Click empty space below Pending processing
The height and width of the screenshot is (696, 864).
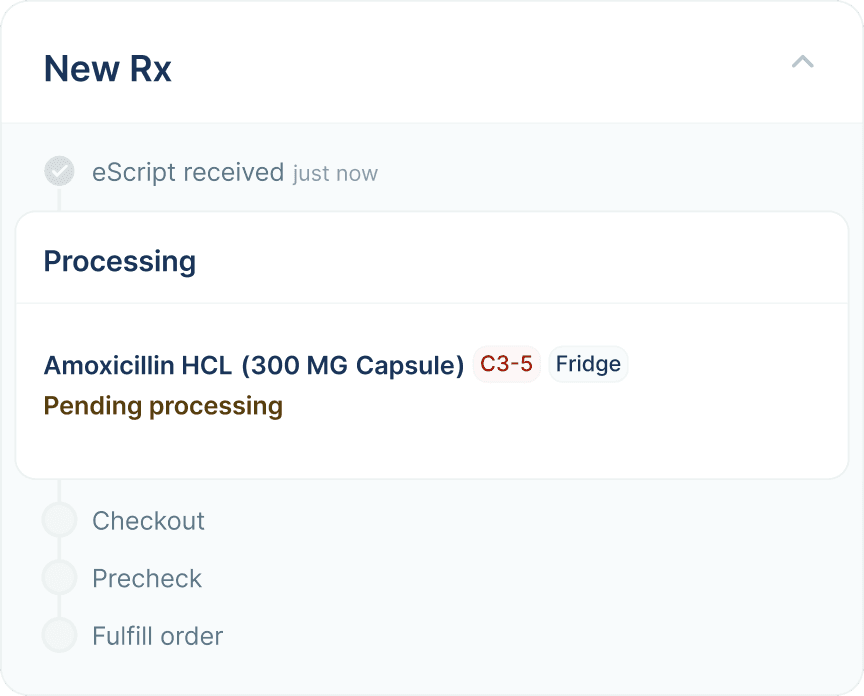pos(430,448)
